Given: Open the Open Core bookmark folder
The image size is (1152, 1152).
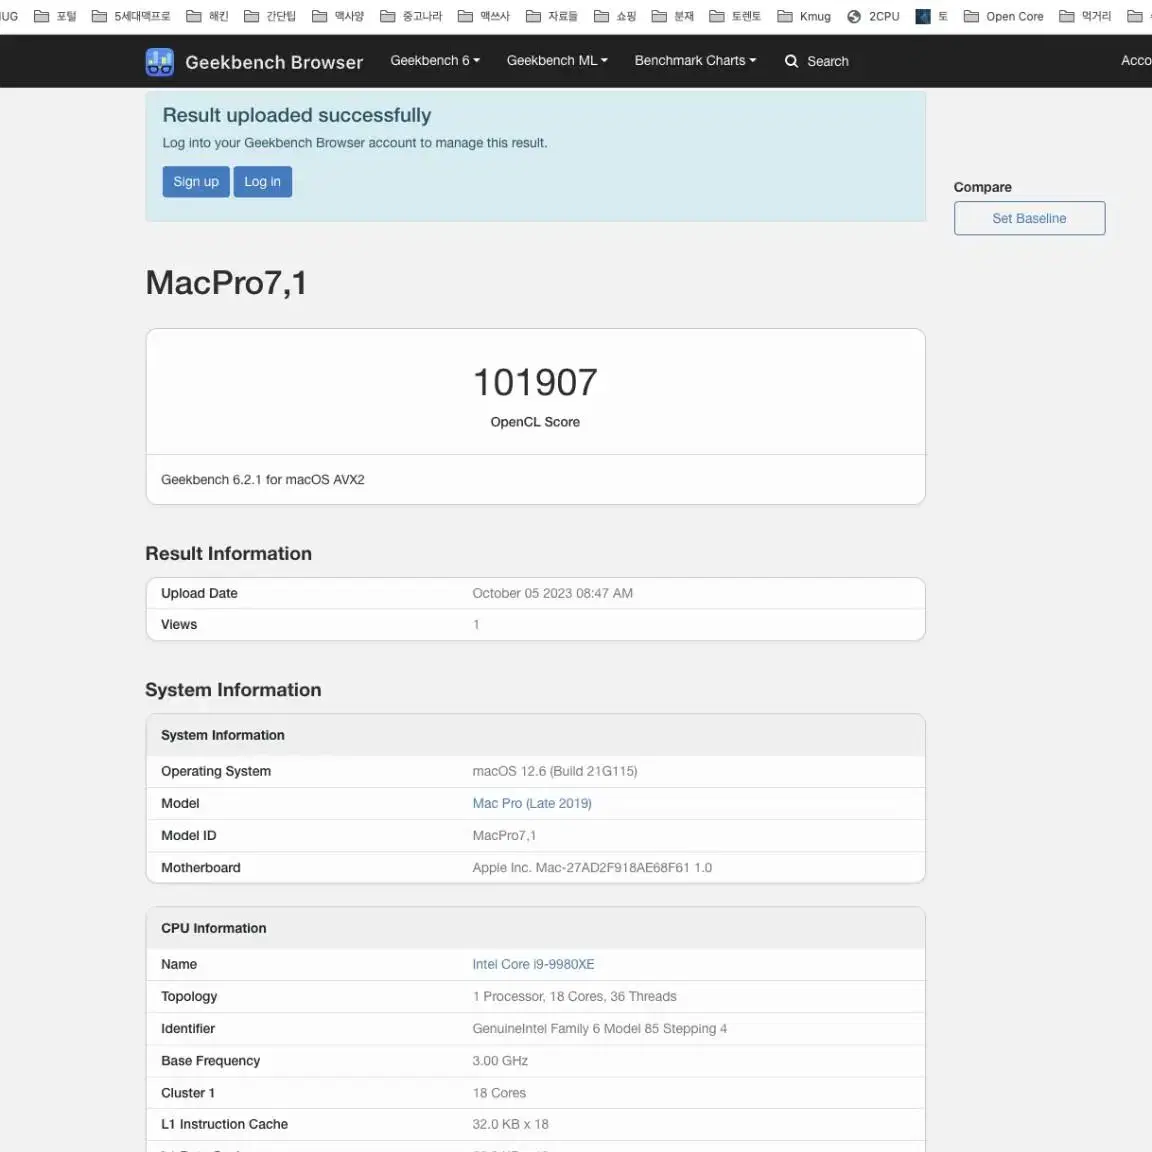Looking at the screenshot, I should (1004, 16).
